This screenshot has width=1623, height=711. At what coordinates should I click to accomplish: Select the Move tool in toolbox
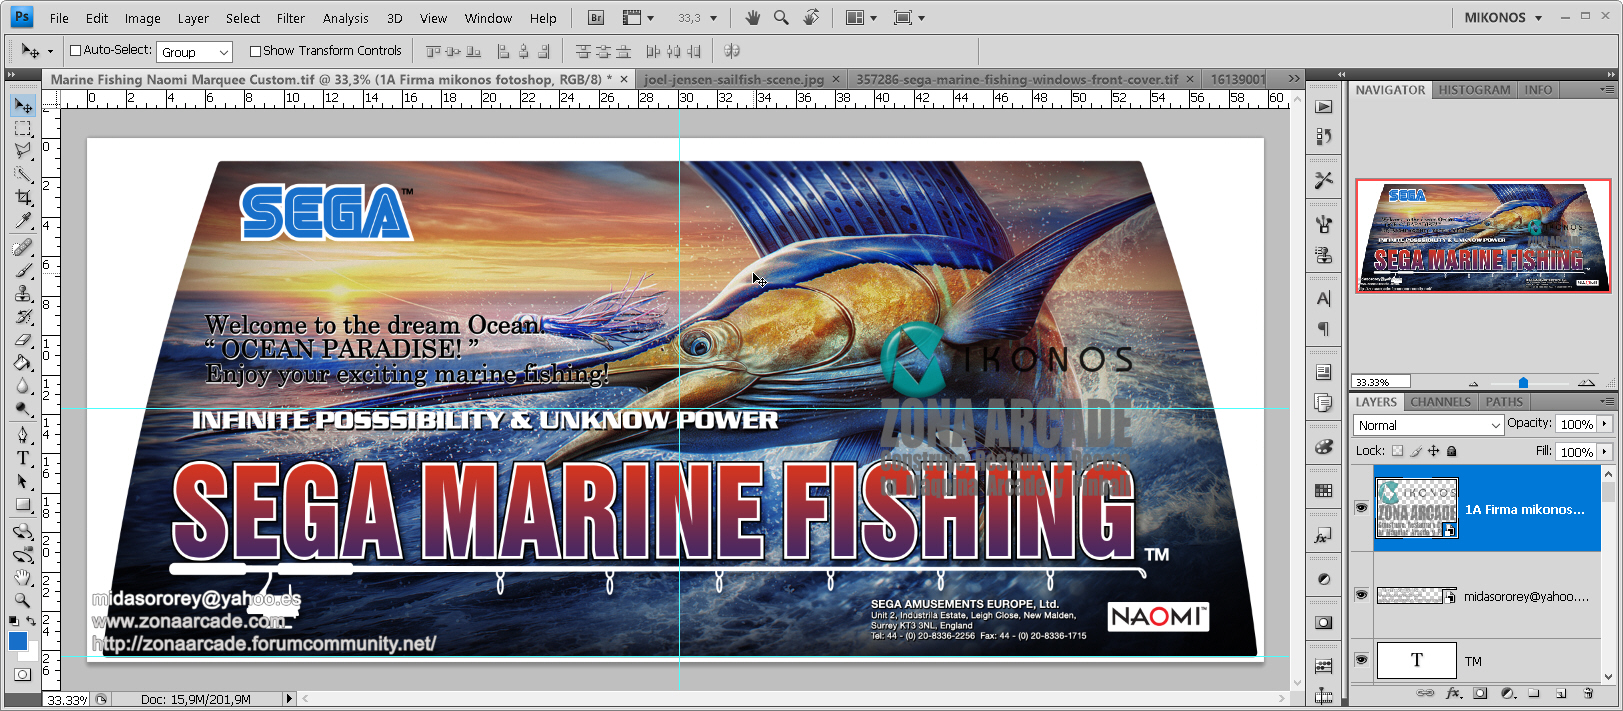pos(23,105)
